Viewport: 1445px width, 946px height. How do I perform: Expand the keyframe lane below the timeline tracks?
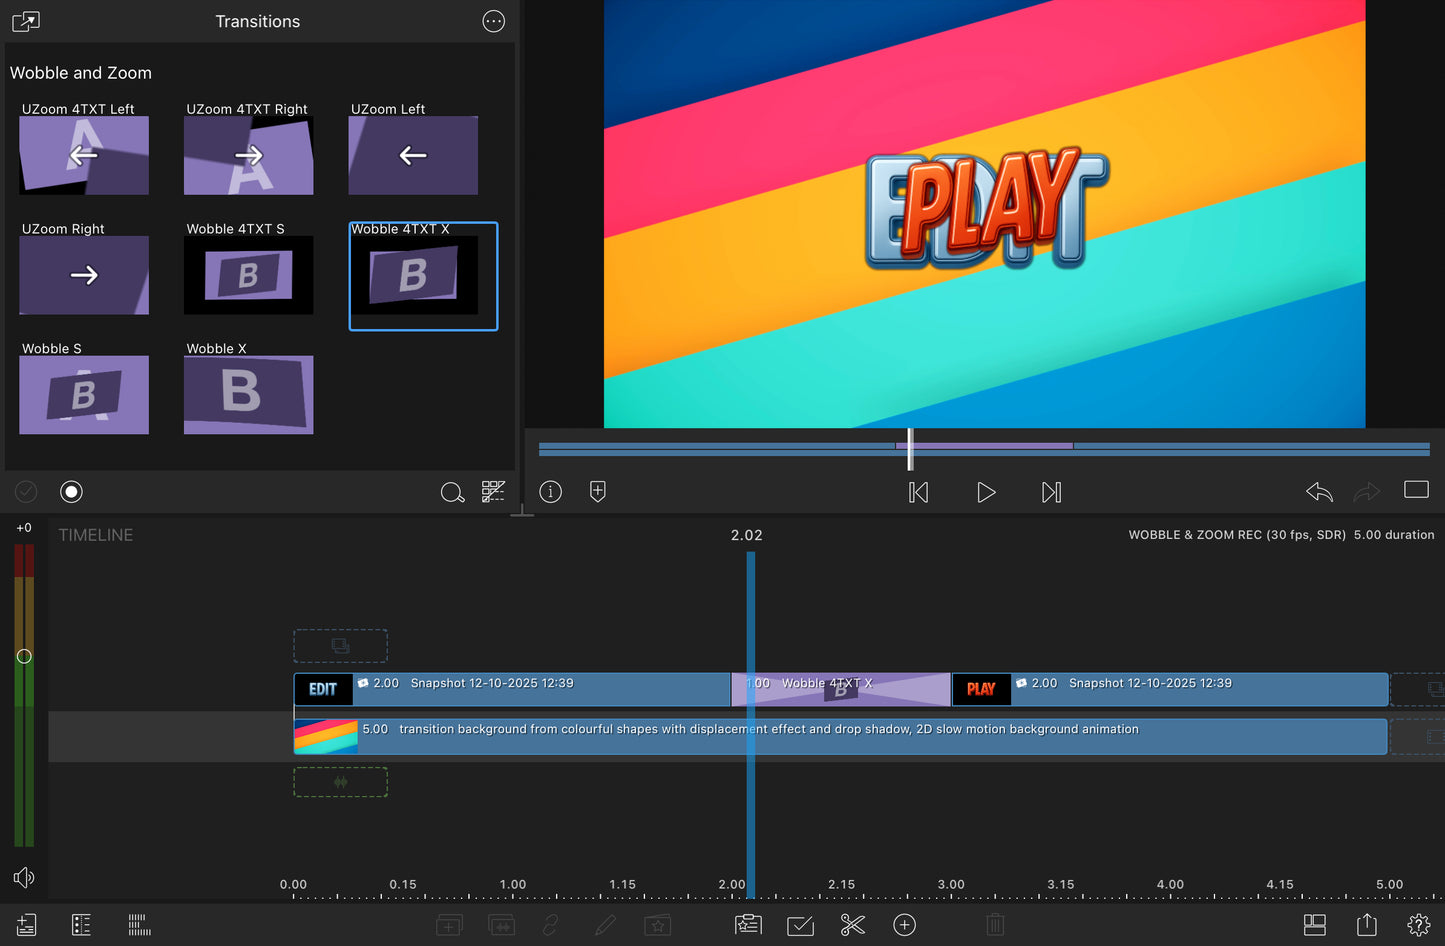pos(340,781)
